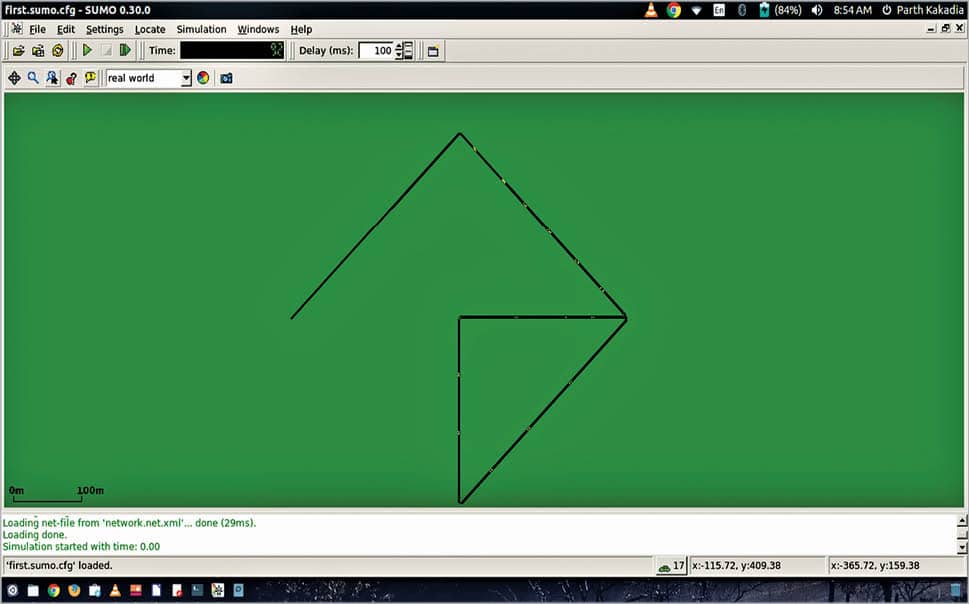Open Software Center bag icon in taskbar

(95, 590)
